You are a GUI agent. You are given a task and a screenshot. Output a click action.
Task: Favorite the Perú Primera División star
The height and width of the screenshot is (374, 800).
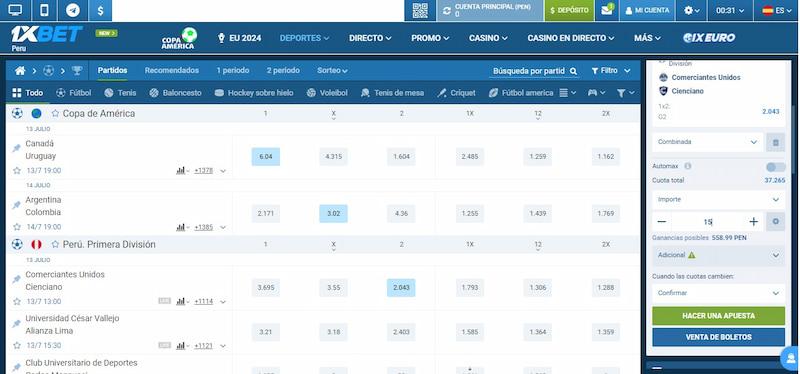[55, 244]
